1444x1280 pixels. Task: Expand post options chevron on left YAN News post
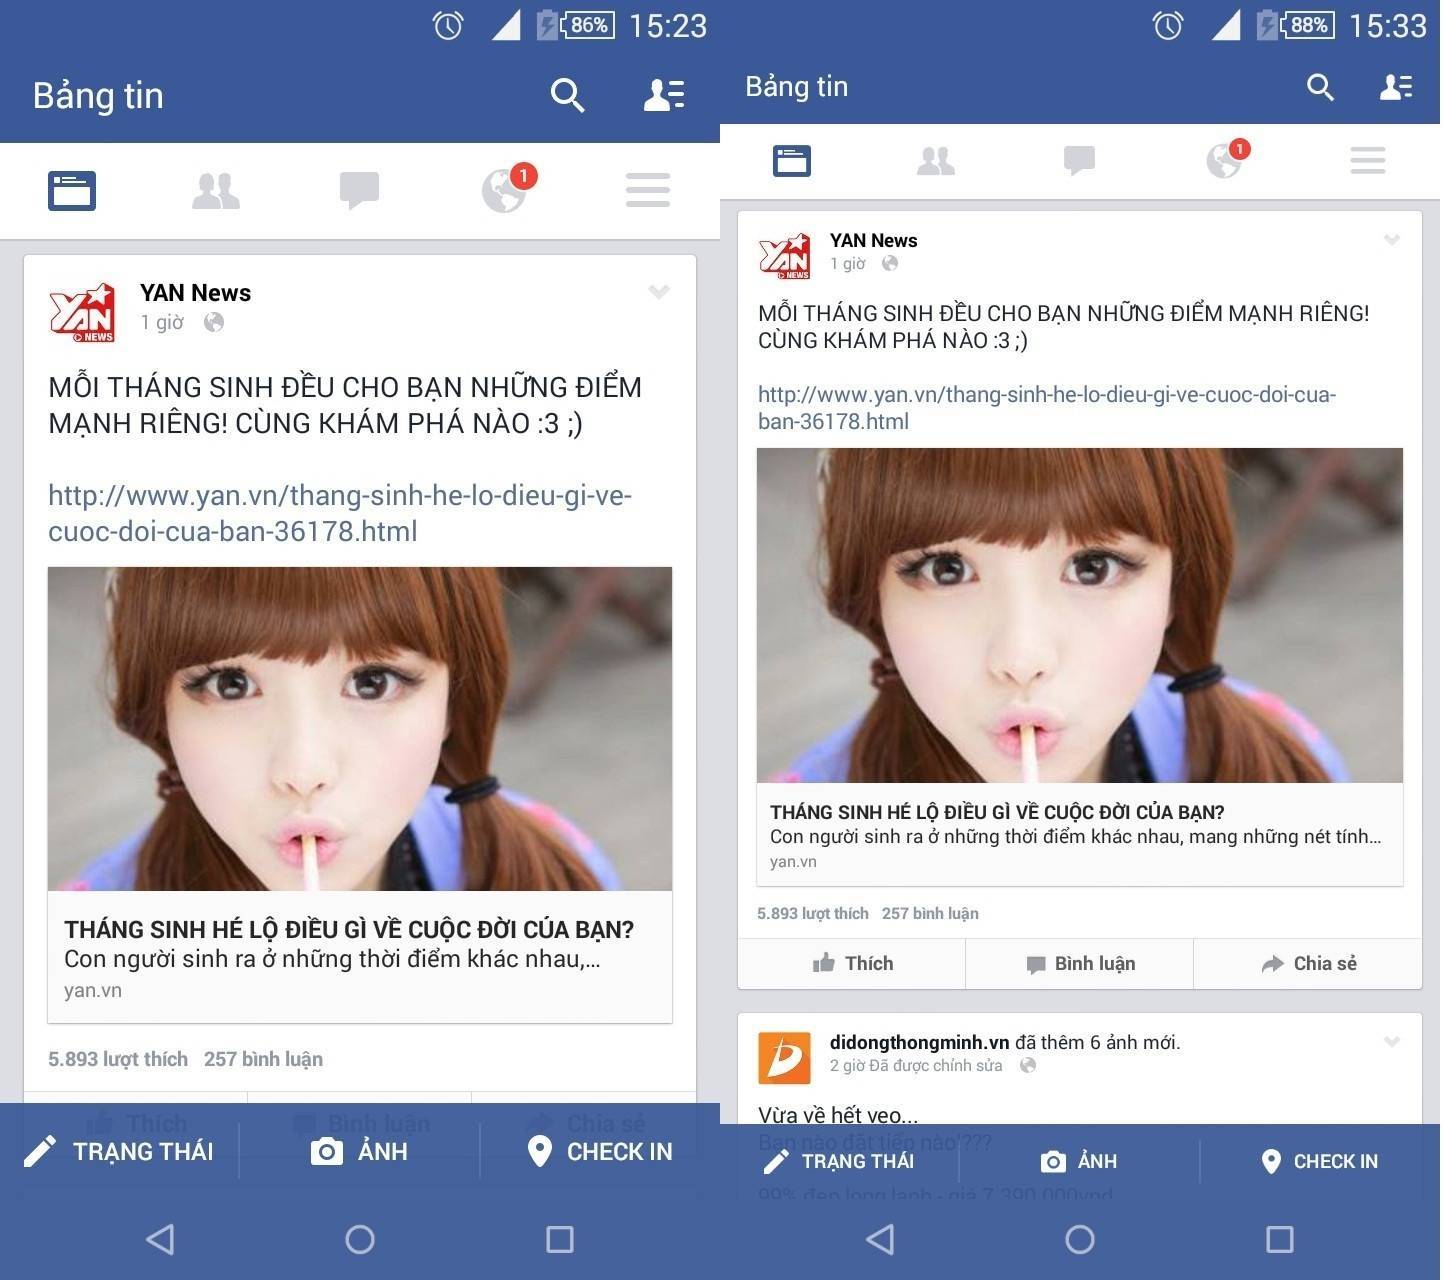[x=658, y=291]
